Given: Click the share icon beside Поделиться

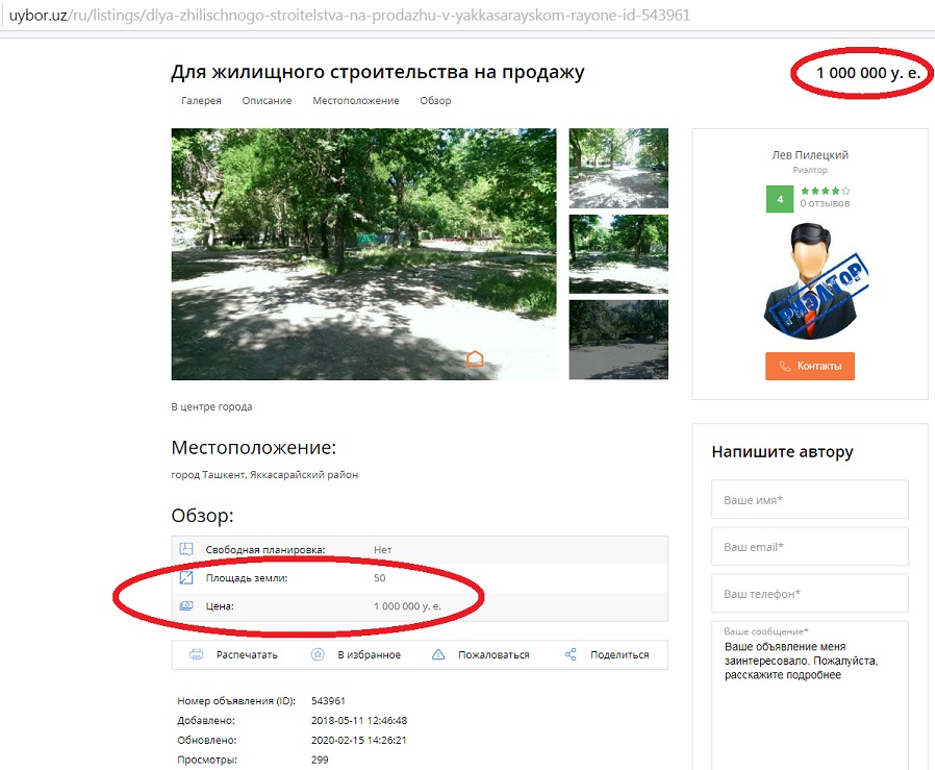Looking at the screenshot, I should coord(571,655).
